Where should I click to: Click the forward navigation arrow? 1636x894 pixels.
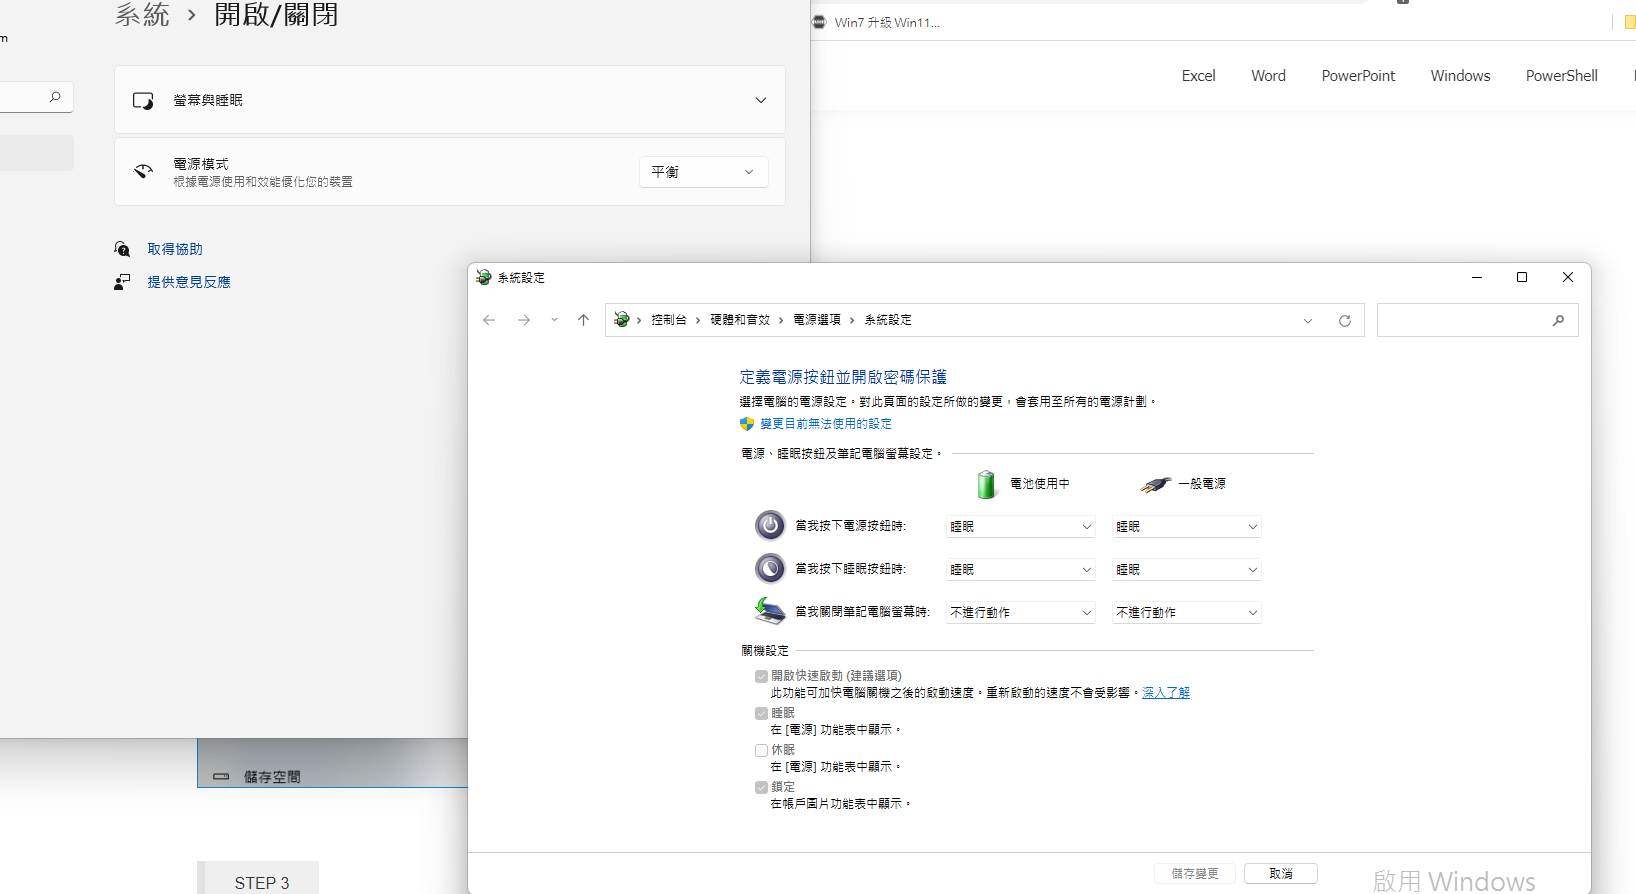coord(524,320)
